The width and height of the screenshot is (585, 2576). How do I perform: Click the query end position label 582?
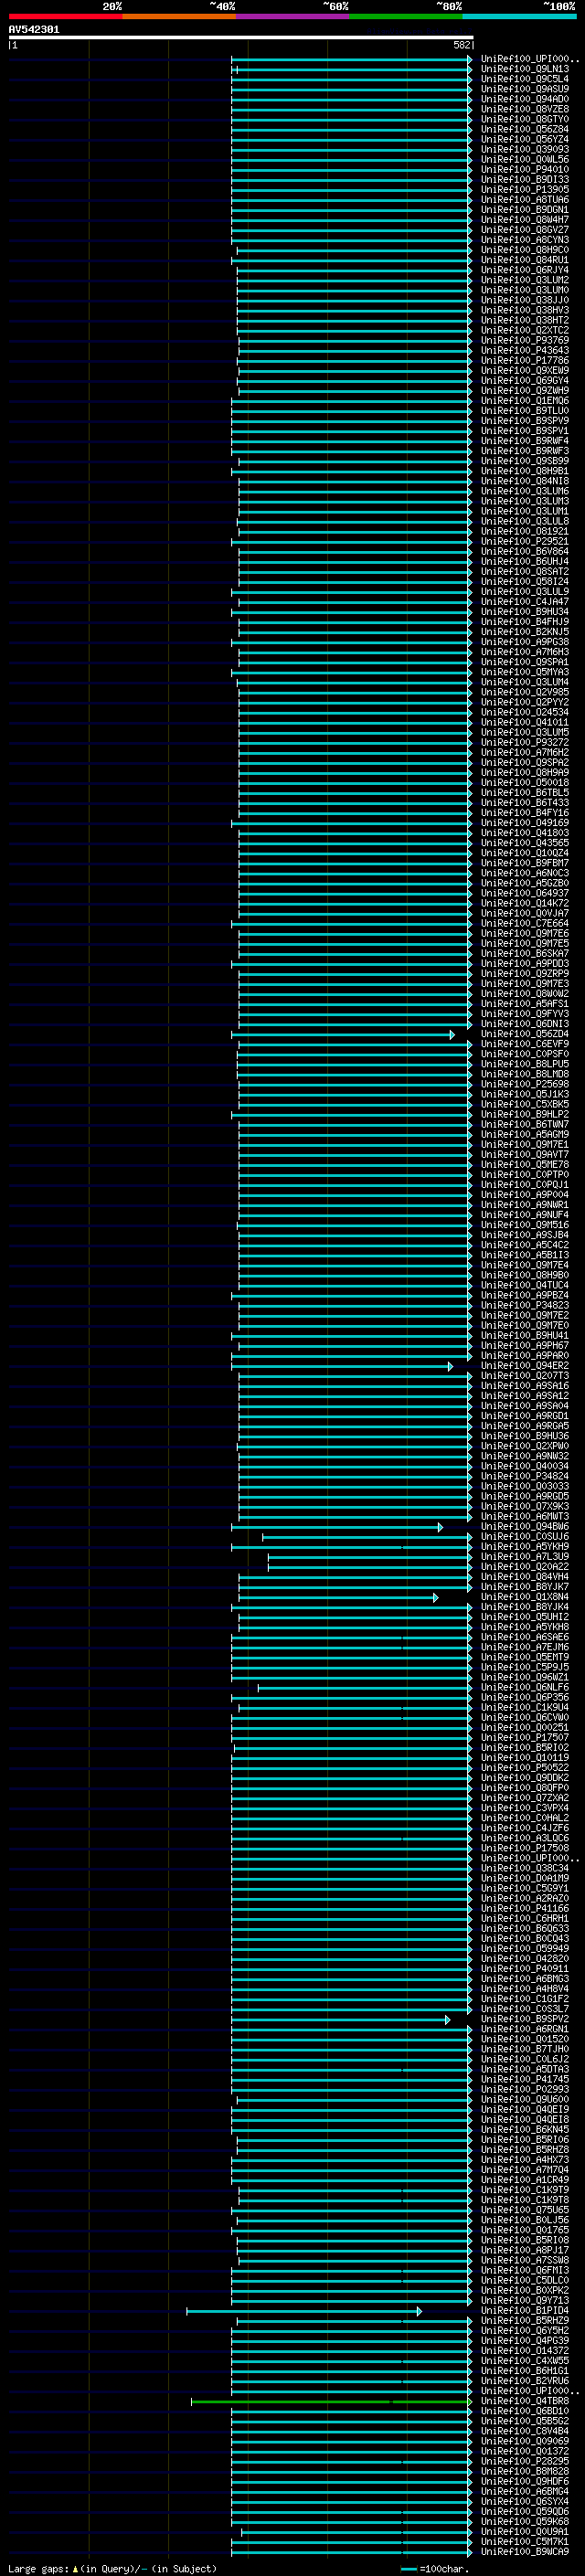[461, 45]
